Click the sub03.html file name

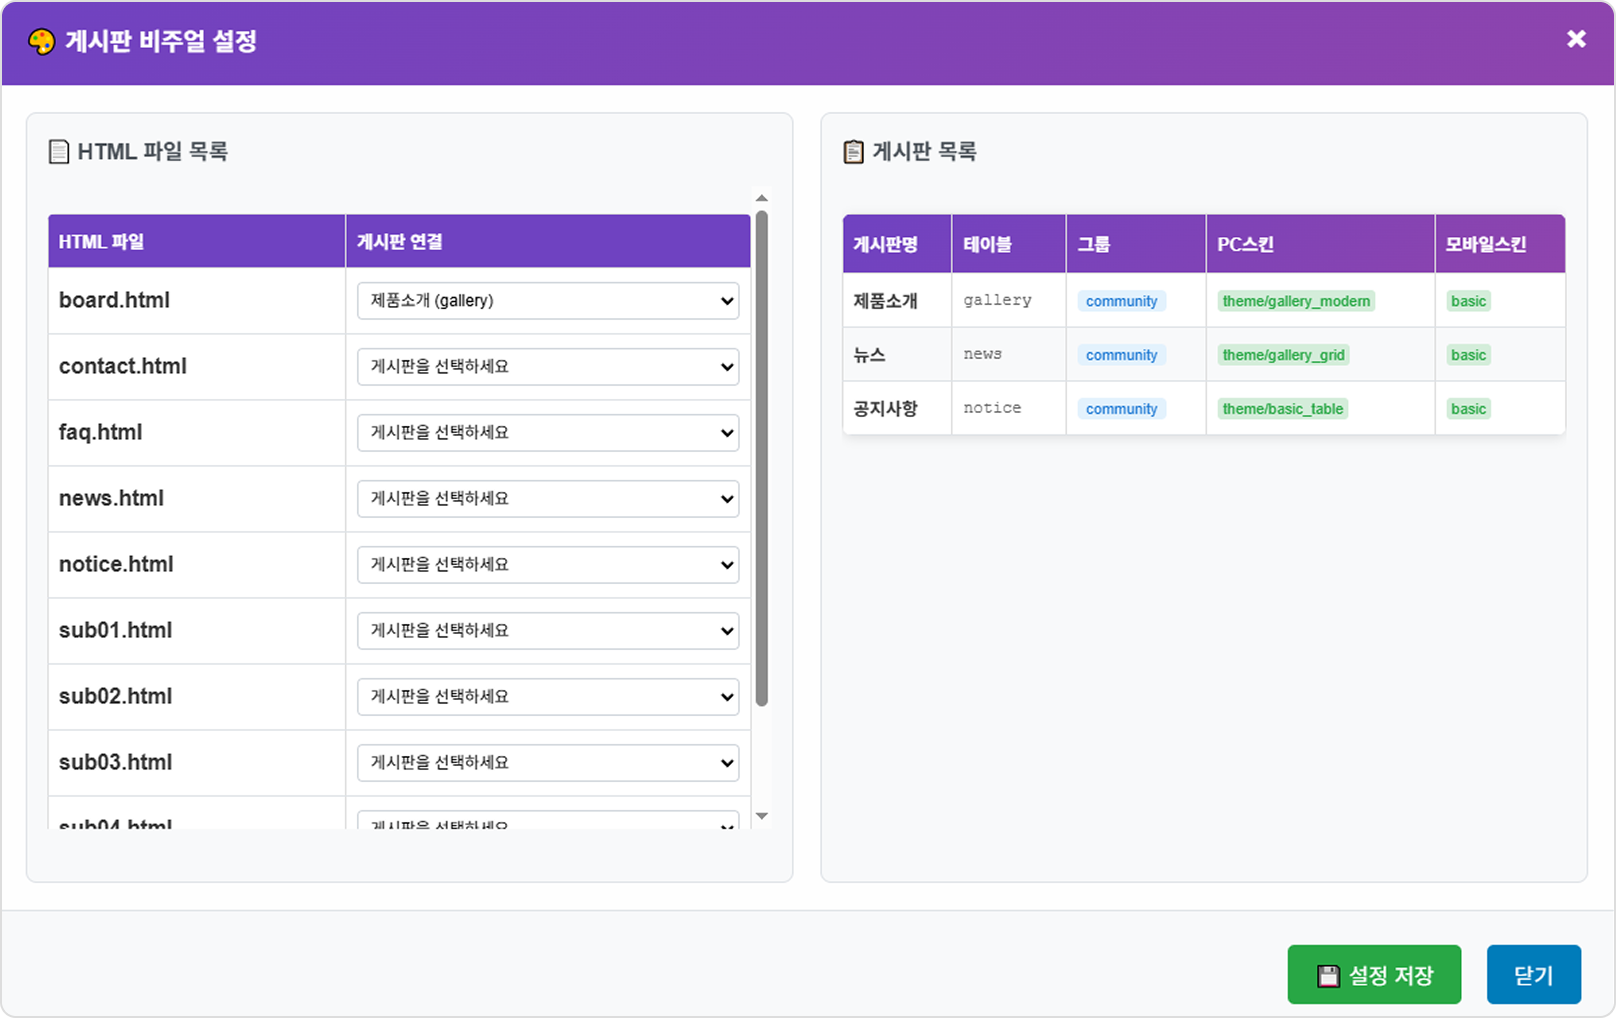[115, 762]
